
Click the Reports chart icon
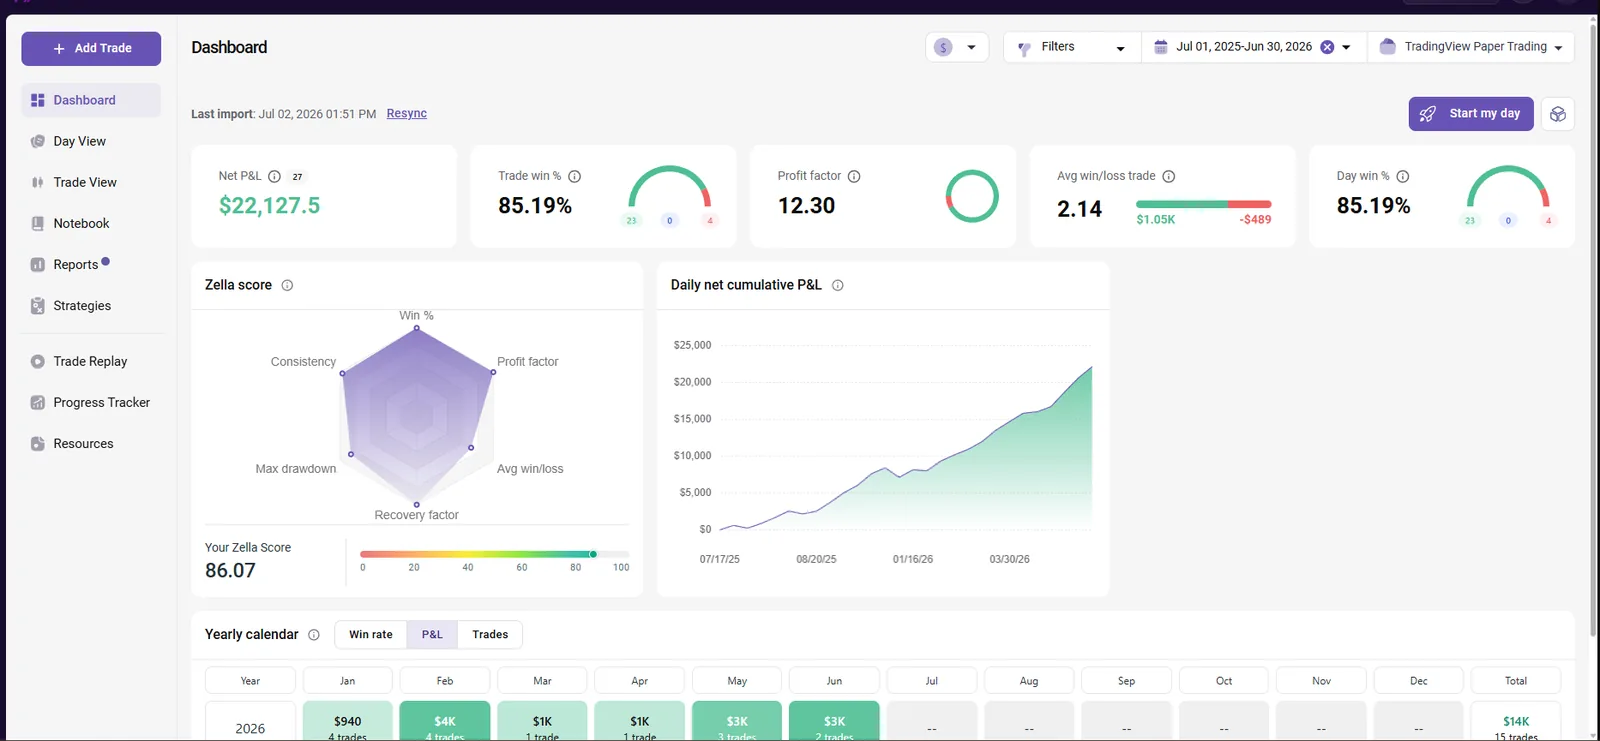coord(38,264)
